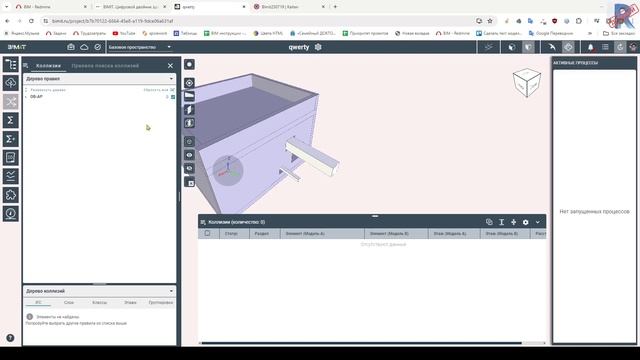
Task: Open the help question mark icon
Action: coord(10,338)
